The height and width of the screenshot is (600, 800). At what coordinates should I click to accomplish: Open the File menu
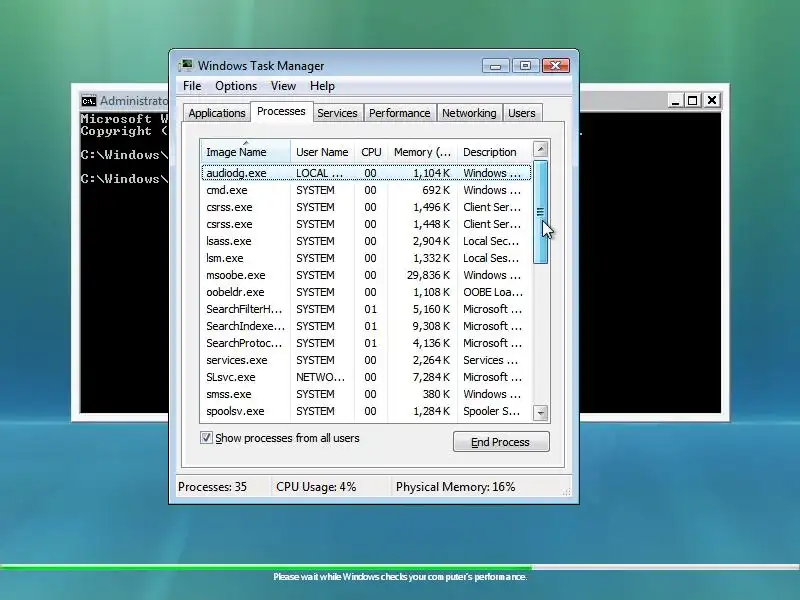(x=192, y=86)
